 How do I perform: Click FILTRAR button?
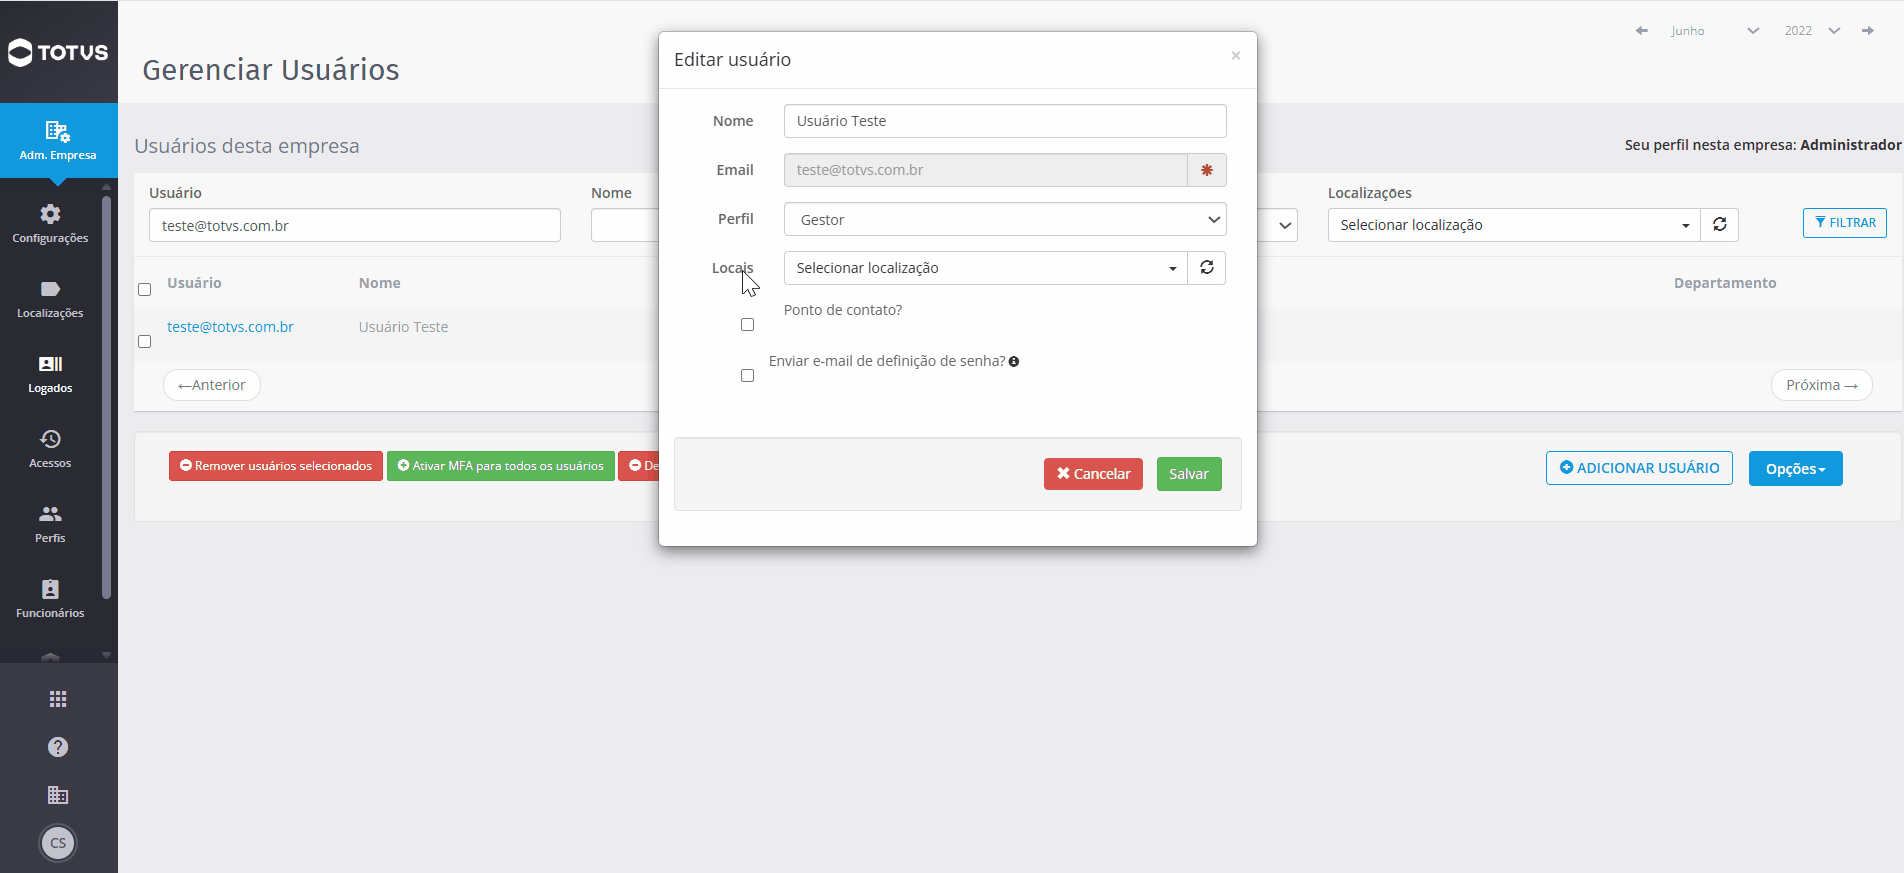[1844, 223]
